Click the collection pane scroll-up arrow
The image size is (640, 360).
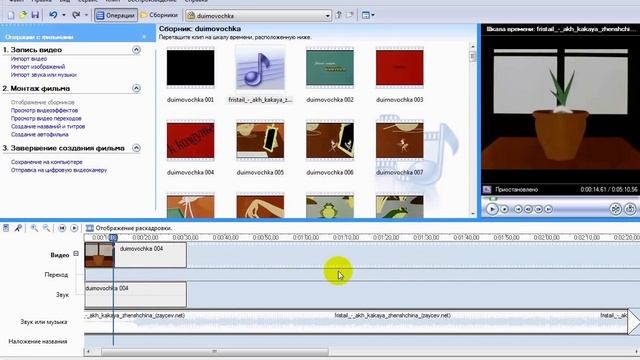[x=473, y=47]
